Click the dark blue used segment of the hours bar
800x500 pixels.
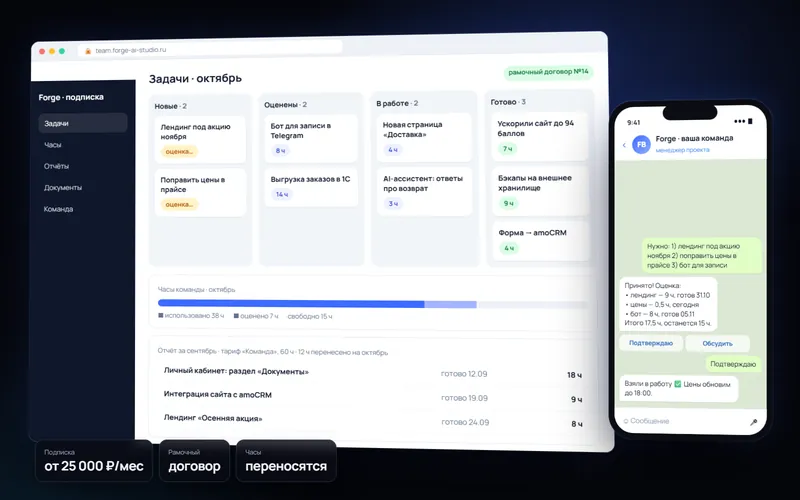pos(291,304)
